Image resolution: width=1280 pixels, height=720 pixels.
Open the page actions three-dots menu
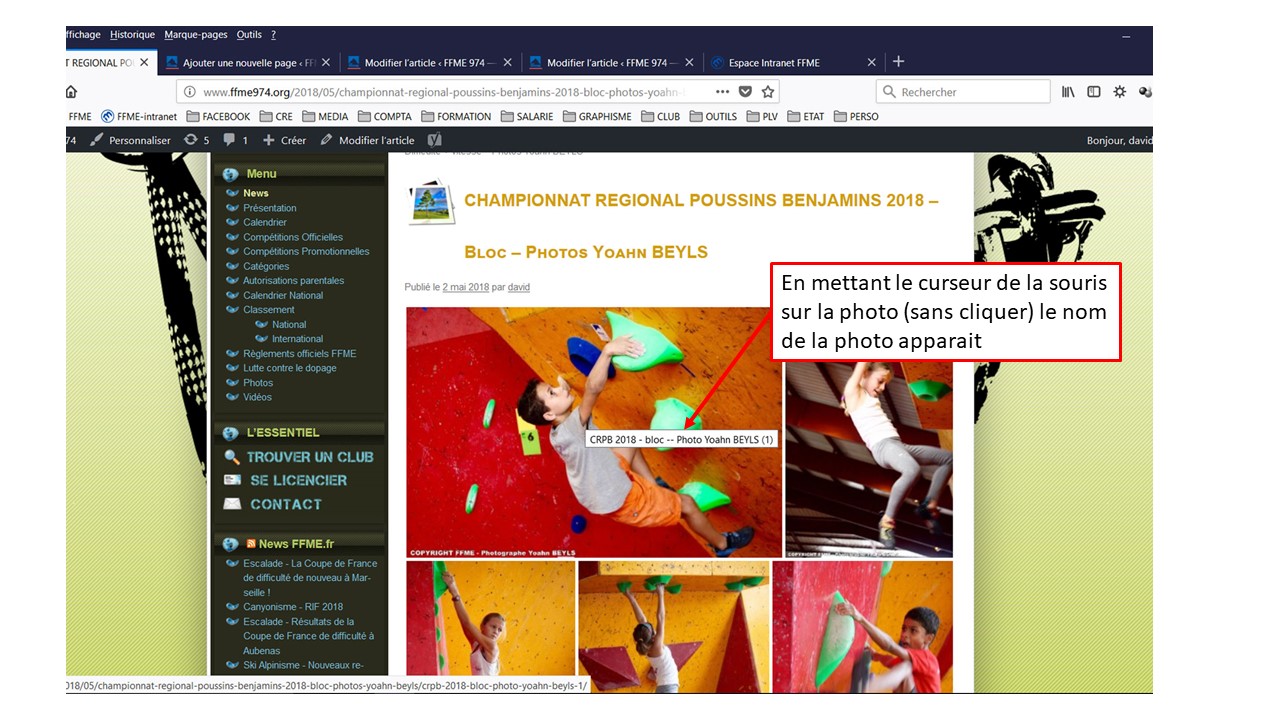pyautogui.click(x=722, y=92)
